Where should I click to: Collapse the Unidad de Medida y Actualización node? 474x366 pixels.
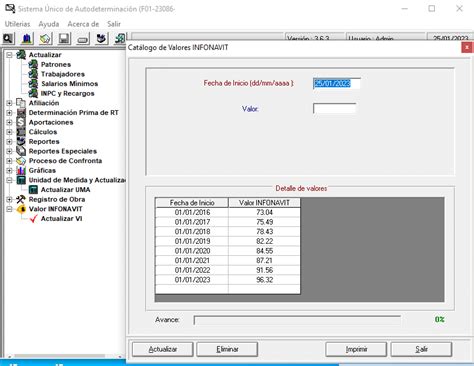(10, 180)
